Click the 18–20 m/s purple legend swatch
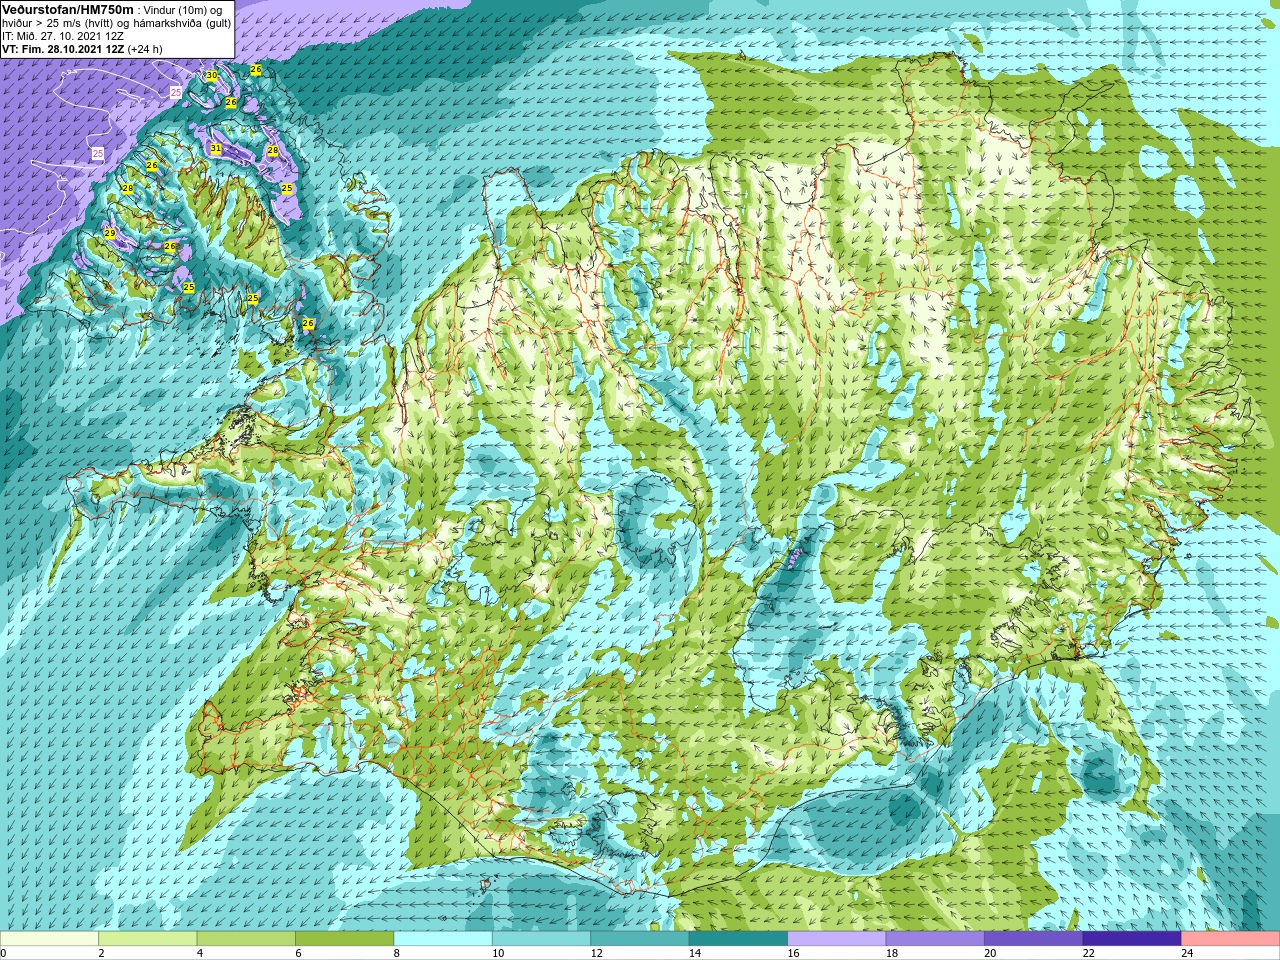Viewport: 1280px width, 960px height. click(935, 939)
